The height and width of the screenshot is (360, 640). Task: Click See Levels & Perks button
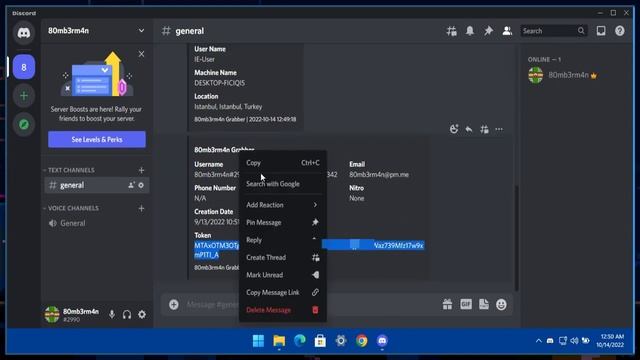click(x=97, y=140)
